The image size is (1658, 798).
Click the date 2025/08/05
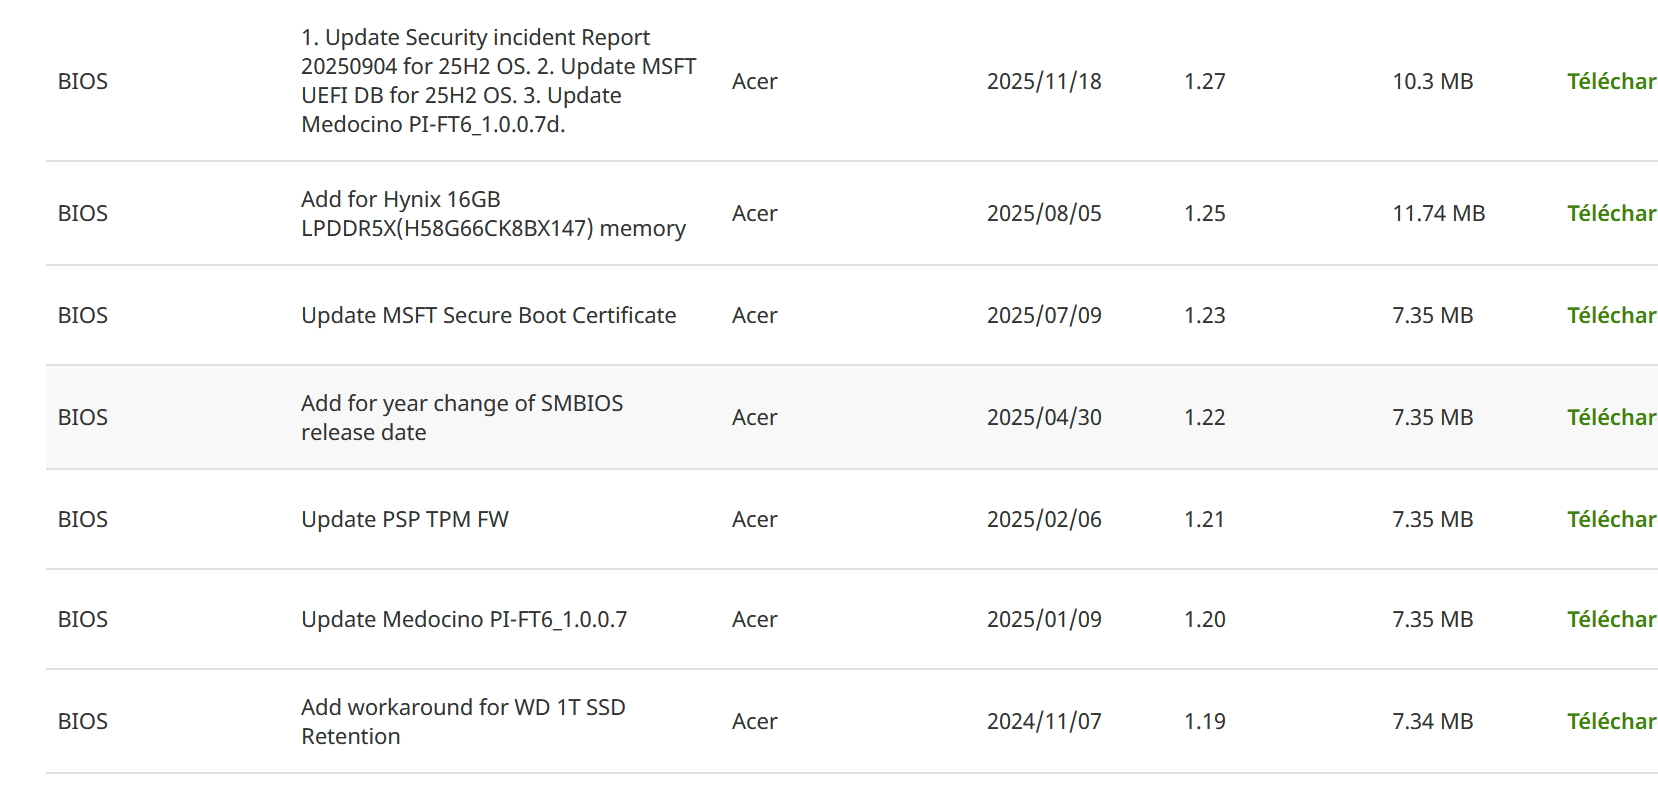click(1044, 214)
